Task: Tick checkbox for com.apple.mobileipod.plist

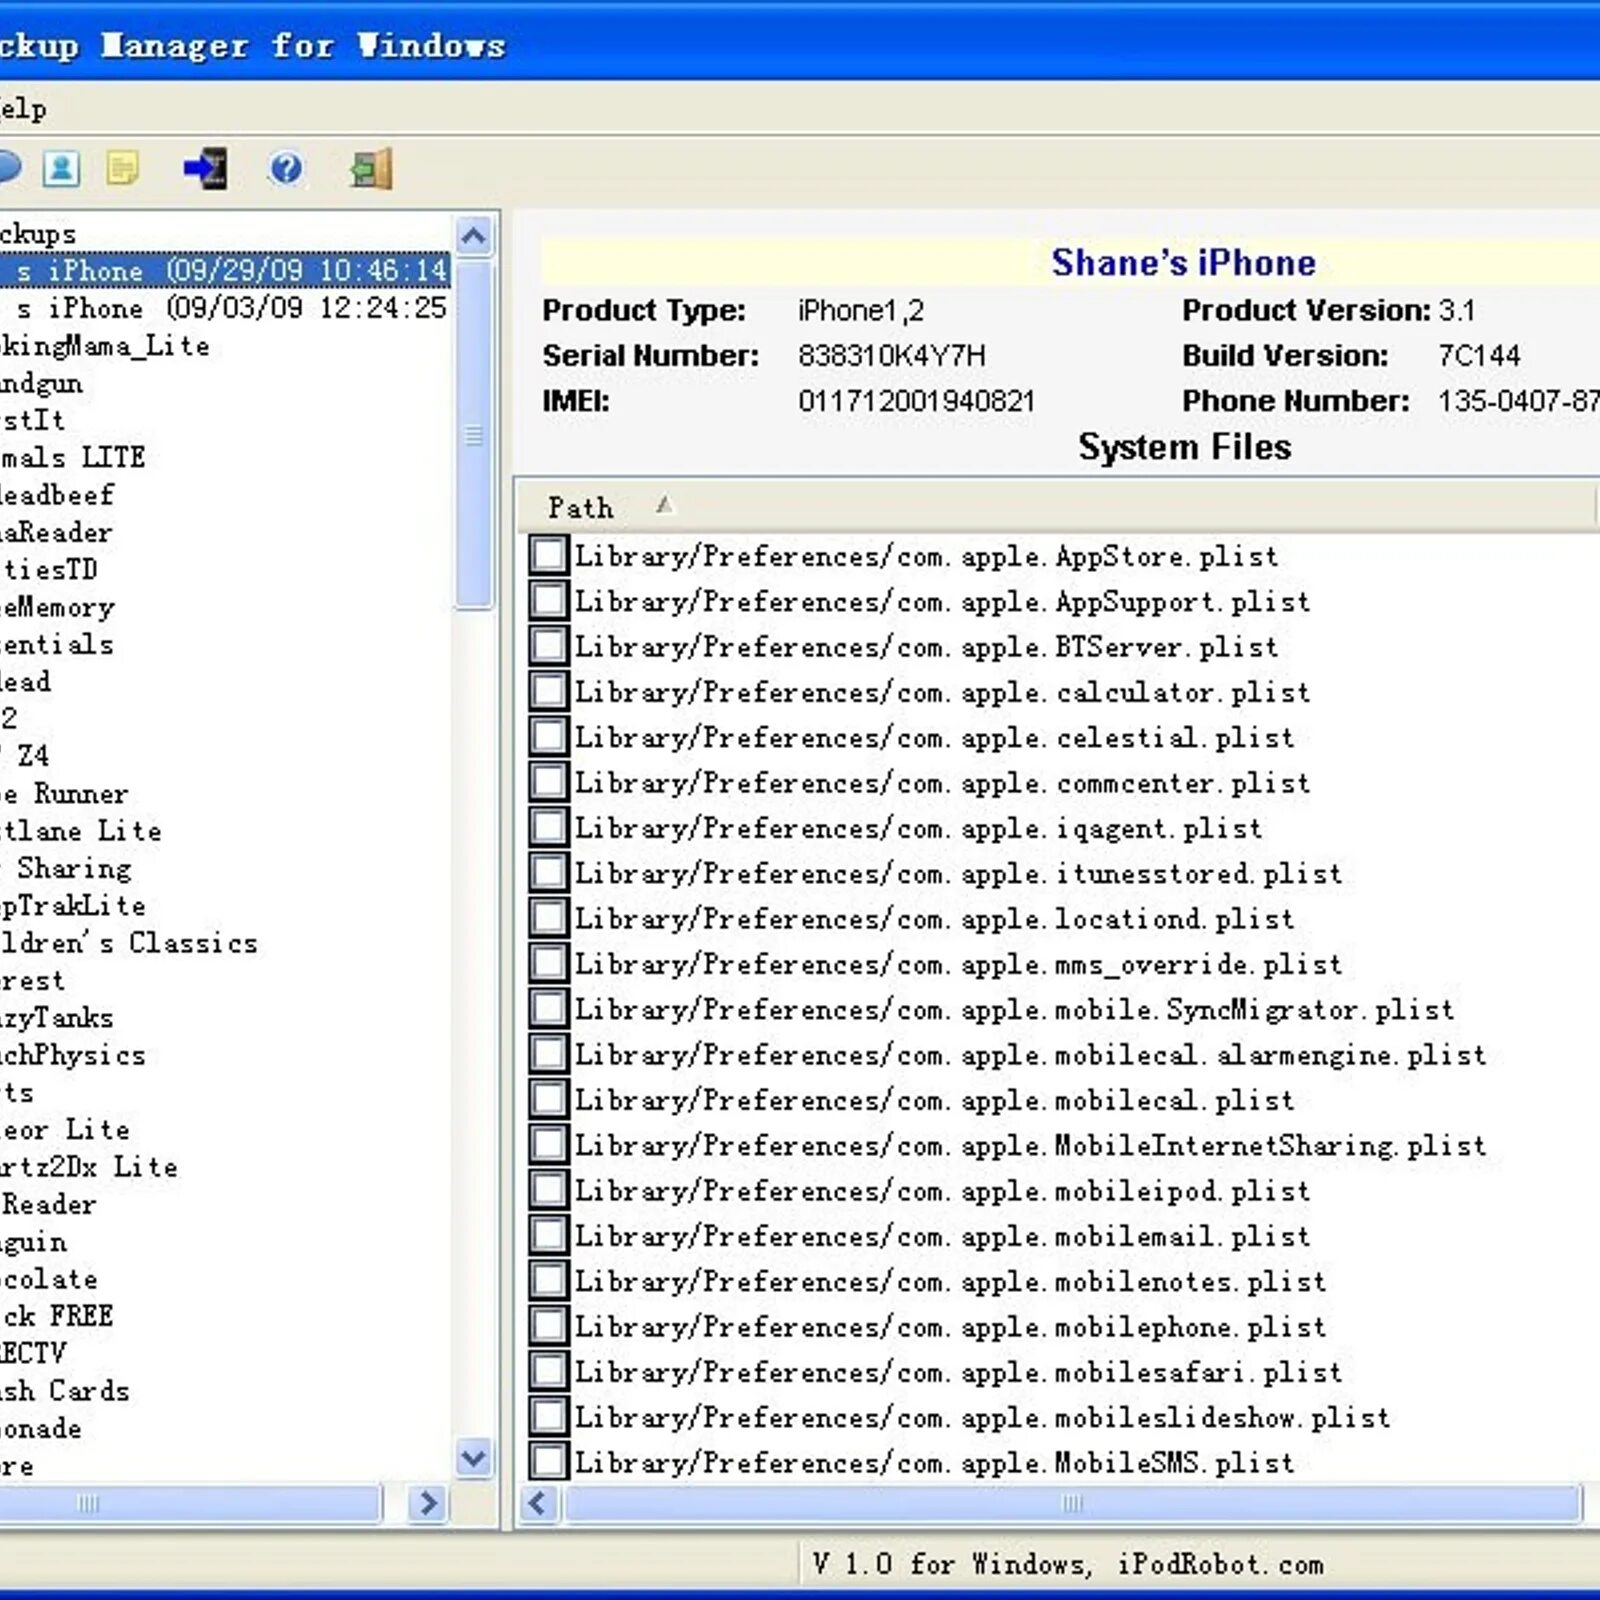Action: click(548, 1189)
